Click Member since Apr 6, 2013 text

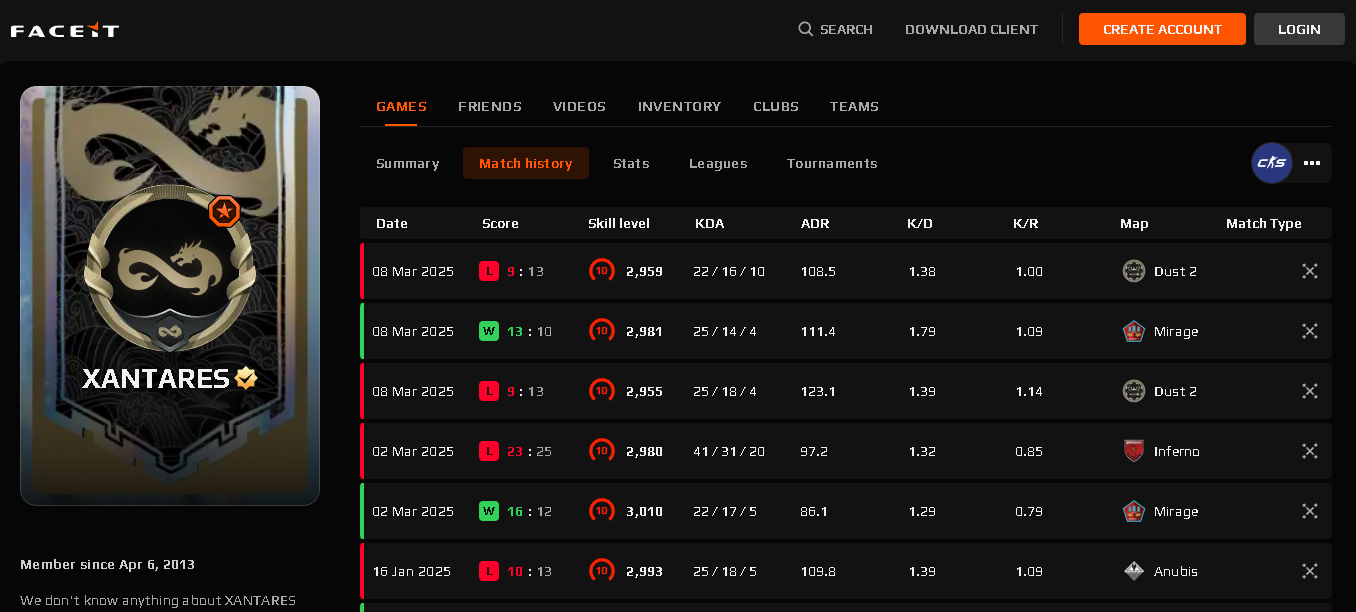point(108,564)
